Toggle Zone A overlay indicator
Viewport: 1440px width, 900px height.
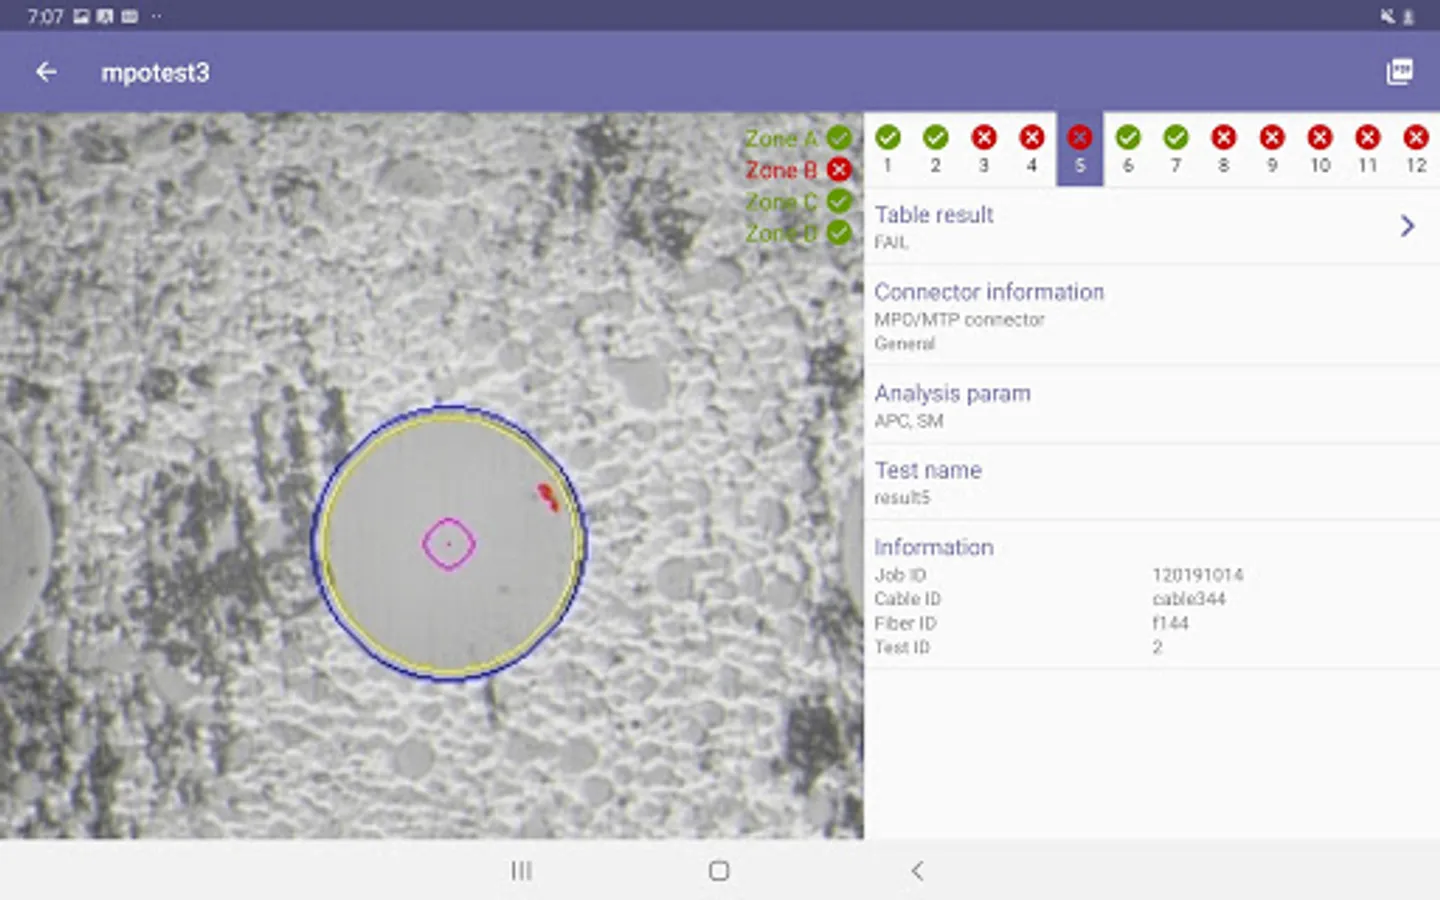(839, 138)
